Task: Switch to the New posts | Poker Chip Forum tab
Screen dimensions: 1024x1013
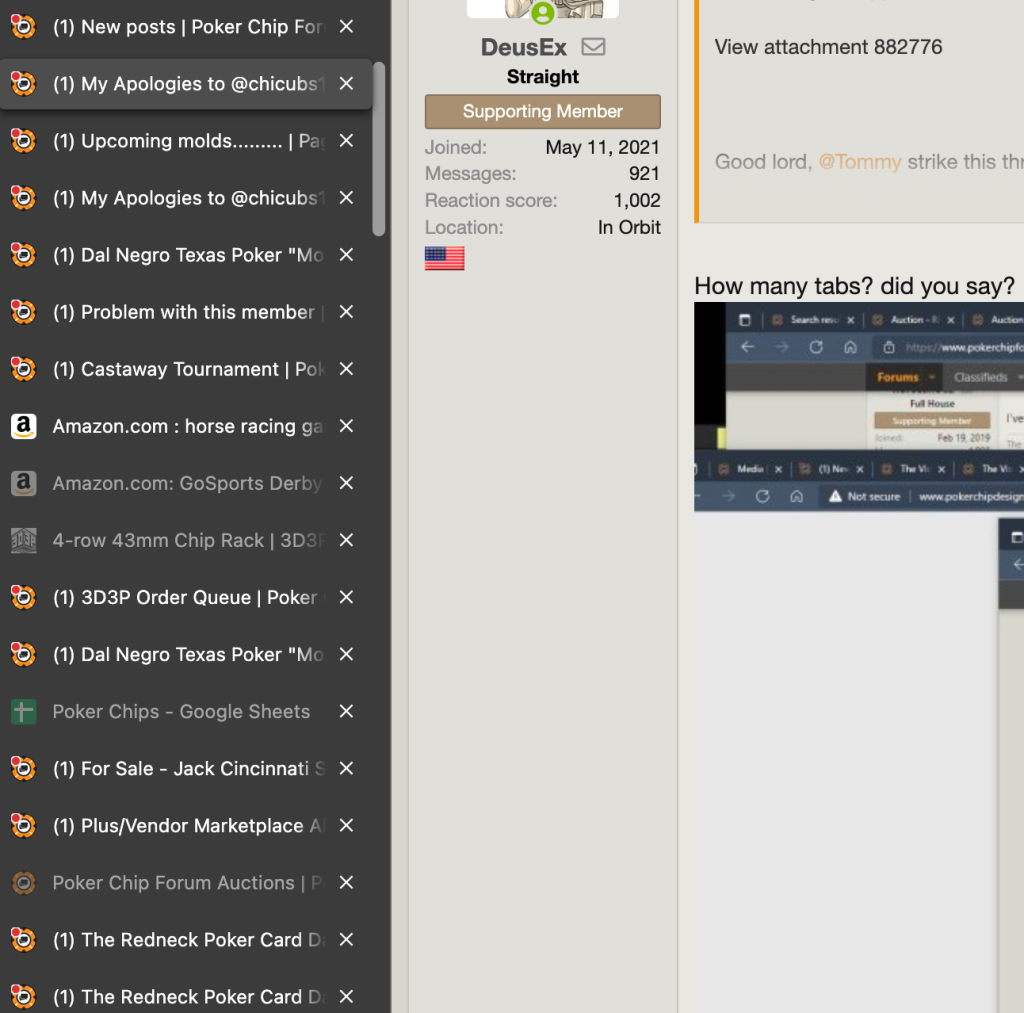Action: click(x=186, y=27)
